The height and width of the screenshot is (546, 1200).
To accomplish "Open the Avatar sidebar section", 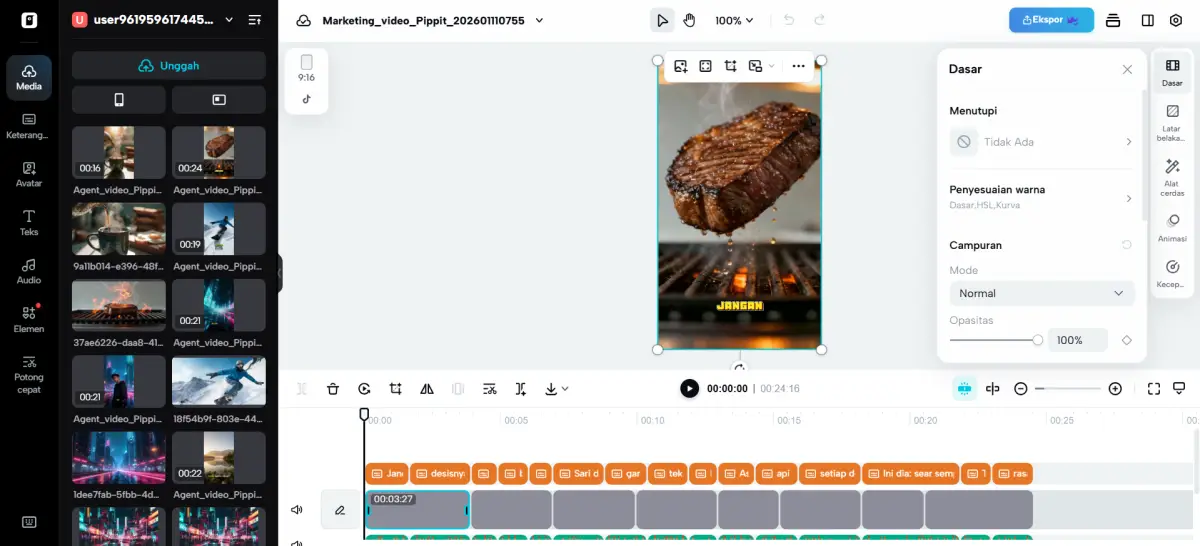I will 29,175.
